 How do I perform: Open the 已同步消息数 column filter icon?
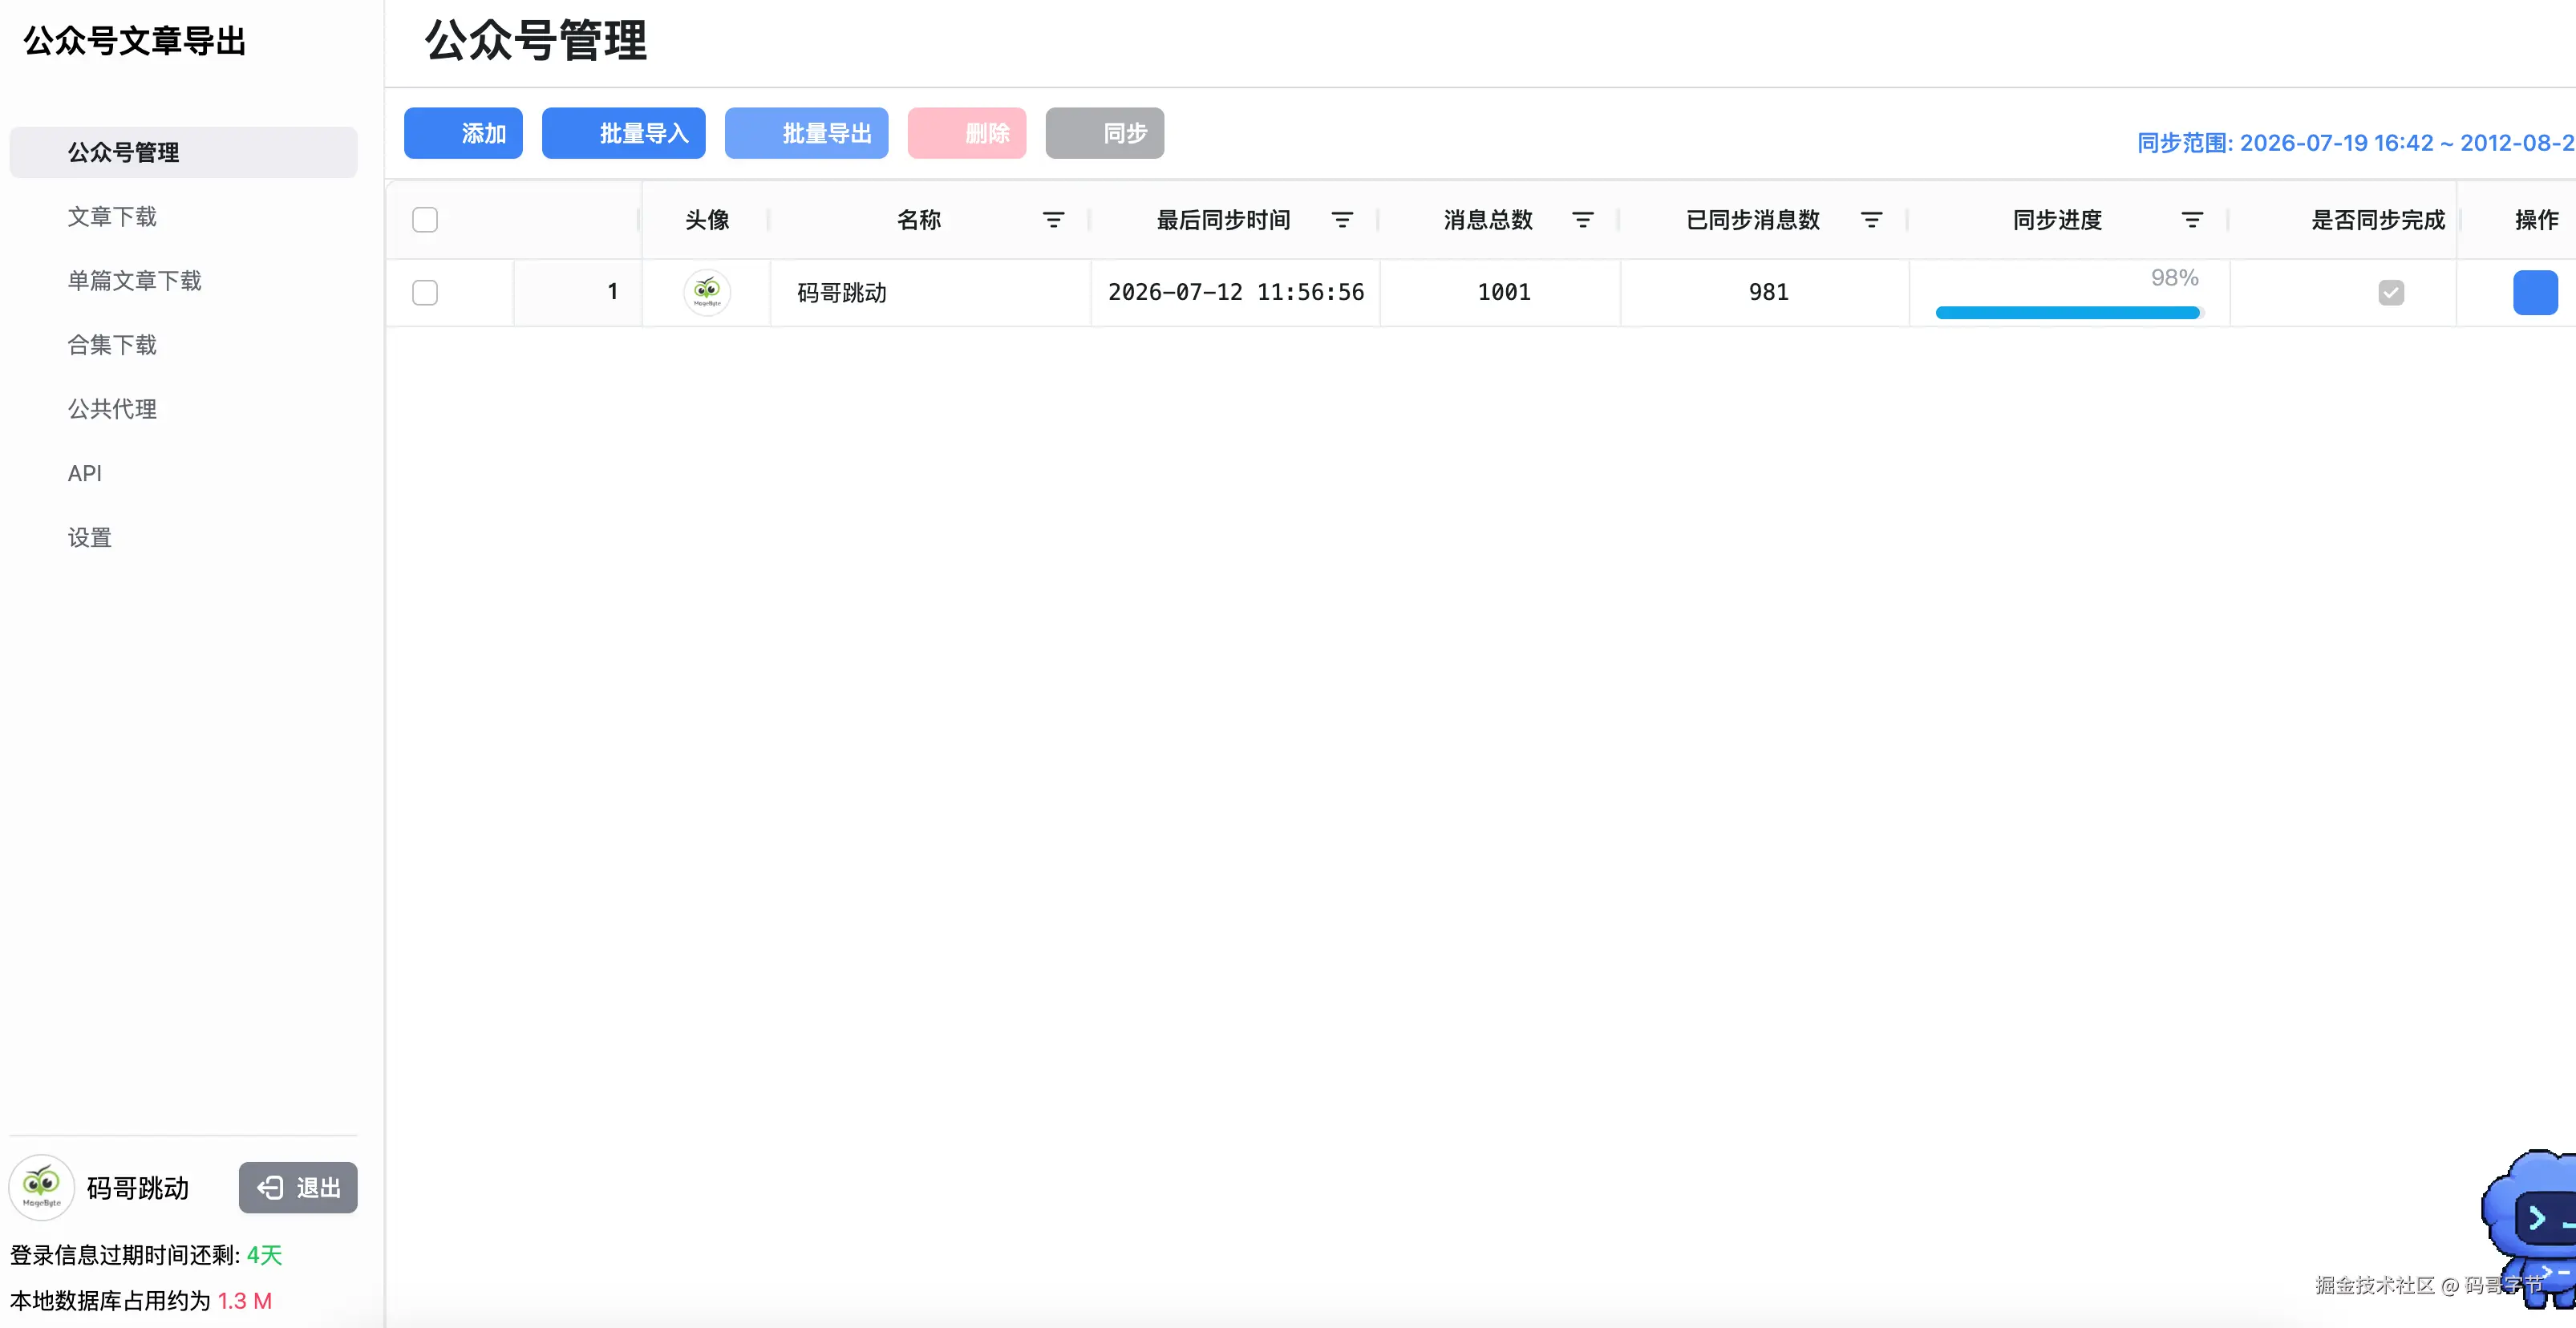(1871, 220)
